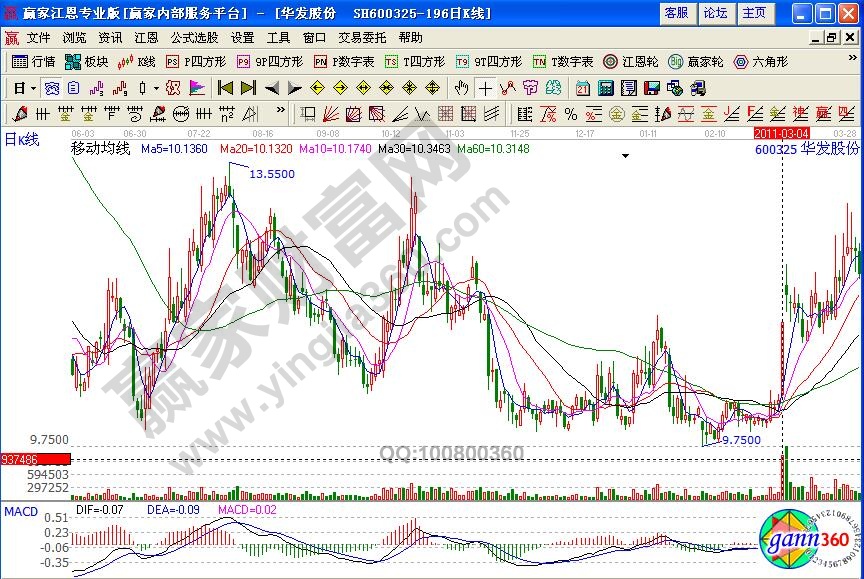864x579 pixels.
Task: Click the magenta flag icon
Action: (x=197, y=88)
